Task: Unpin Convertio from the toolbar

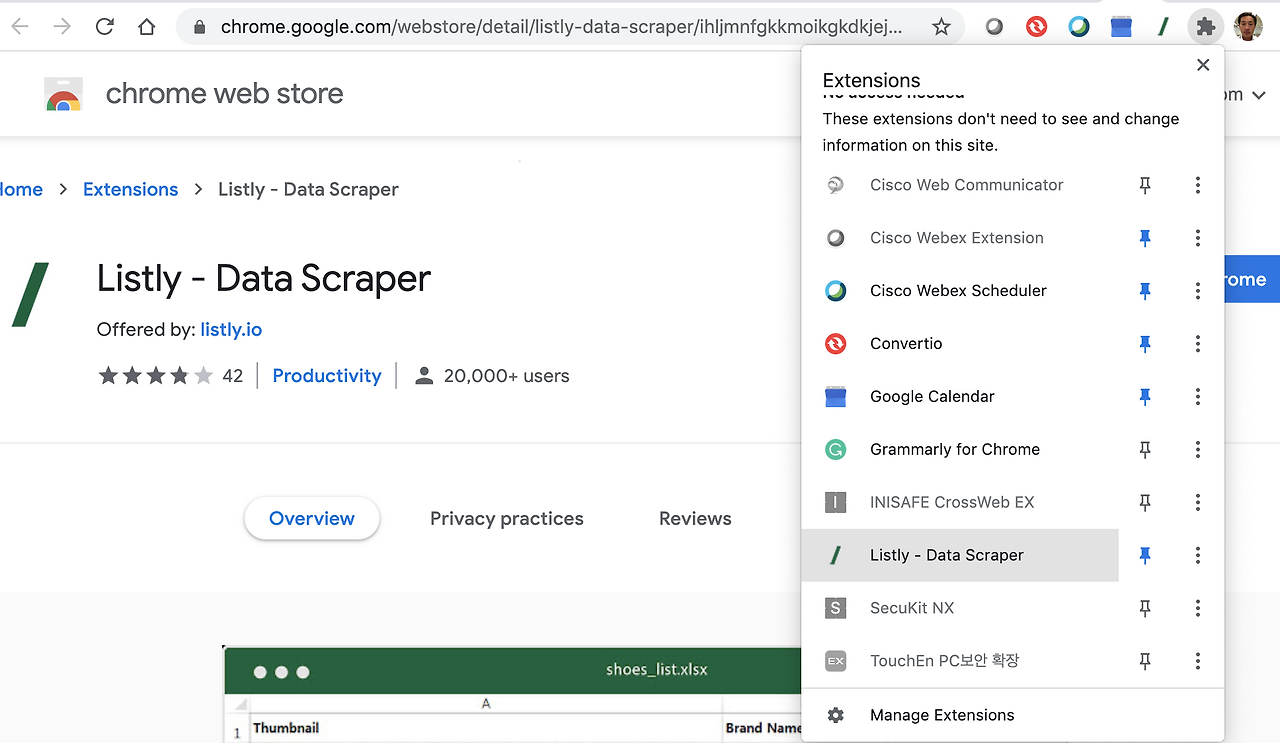Action: click(x=1145, y=344)
